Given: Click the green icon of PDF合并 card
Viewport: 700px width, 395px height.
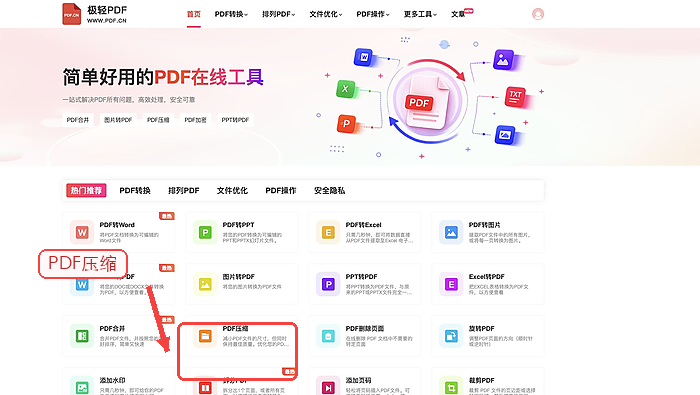Looking at the screenshot, I should (x=82, y=336).
